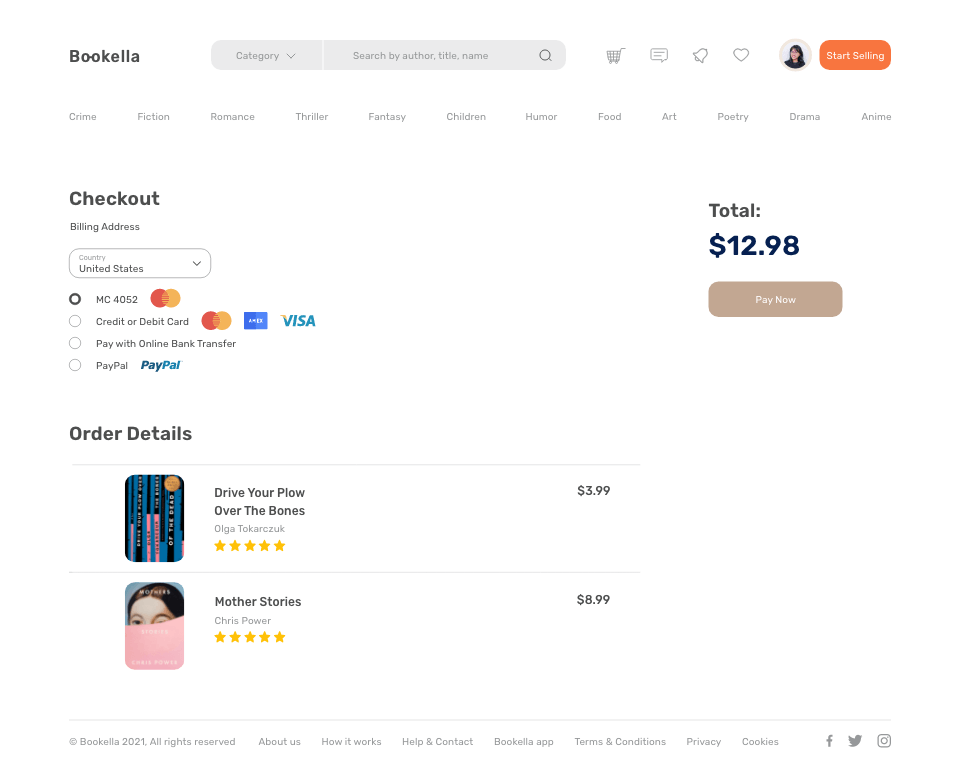Click the notification bell icon
The image size is (960, 763).
coord(700,56)
